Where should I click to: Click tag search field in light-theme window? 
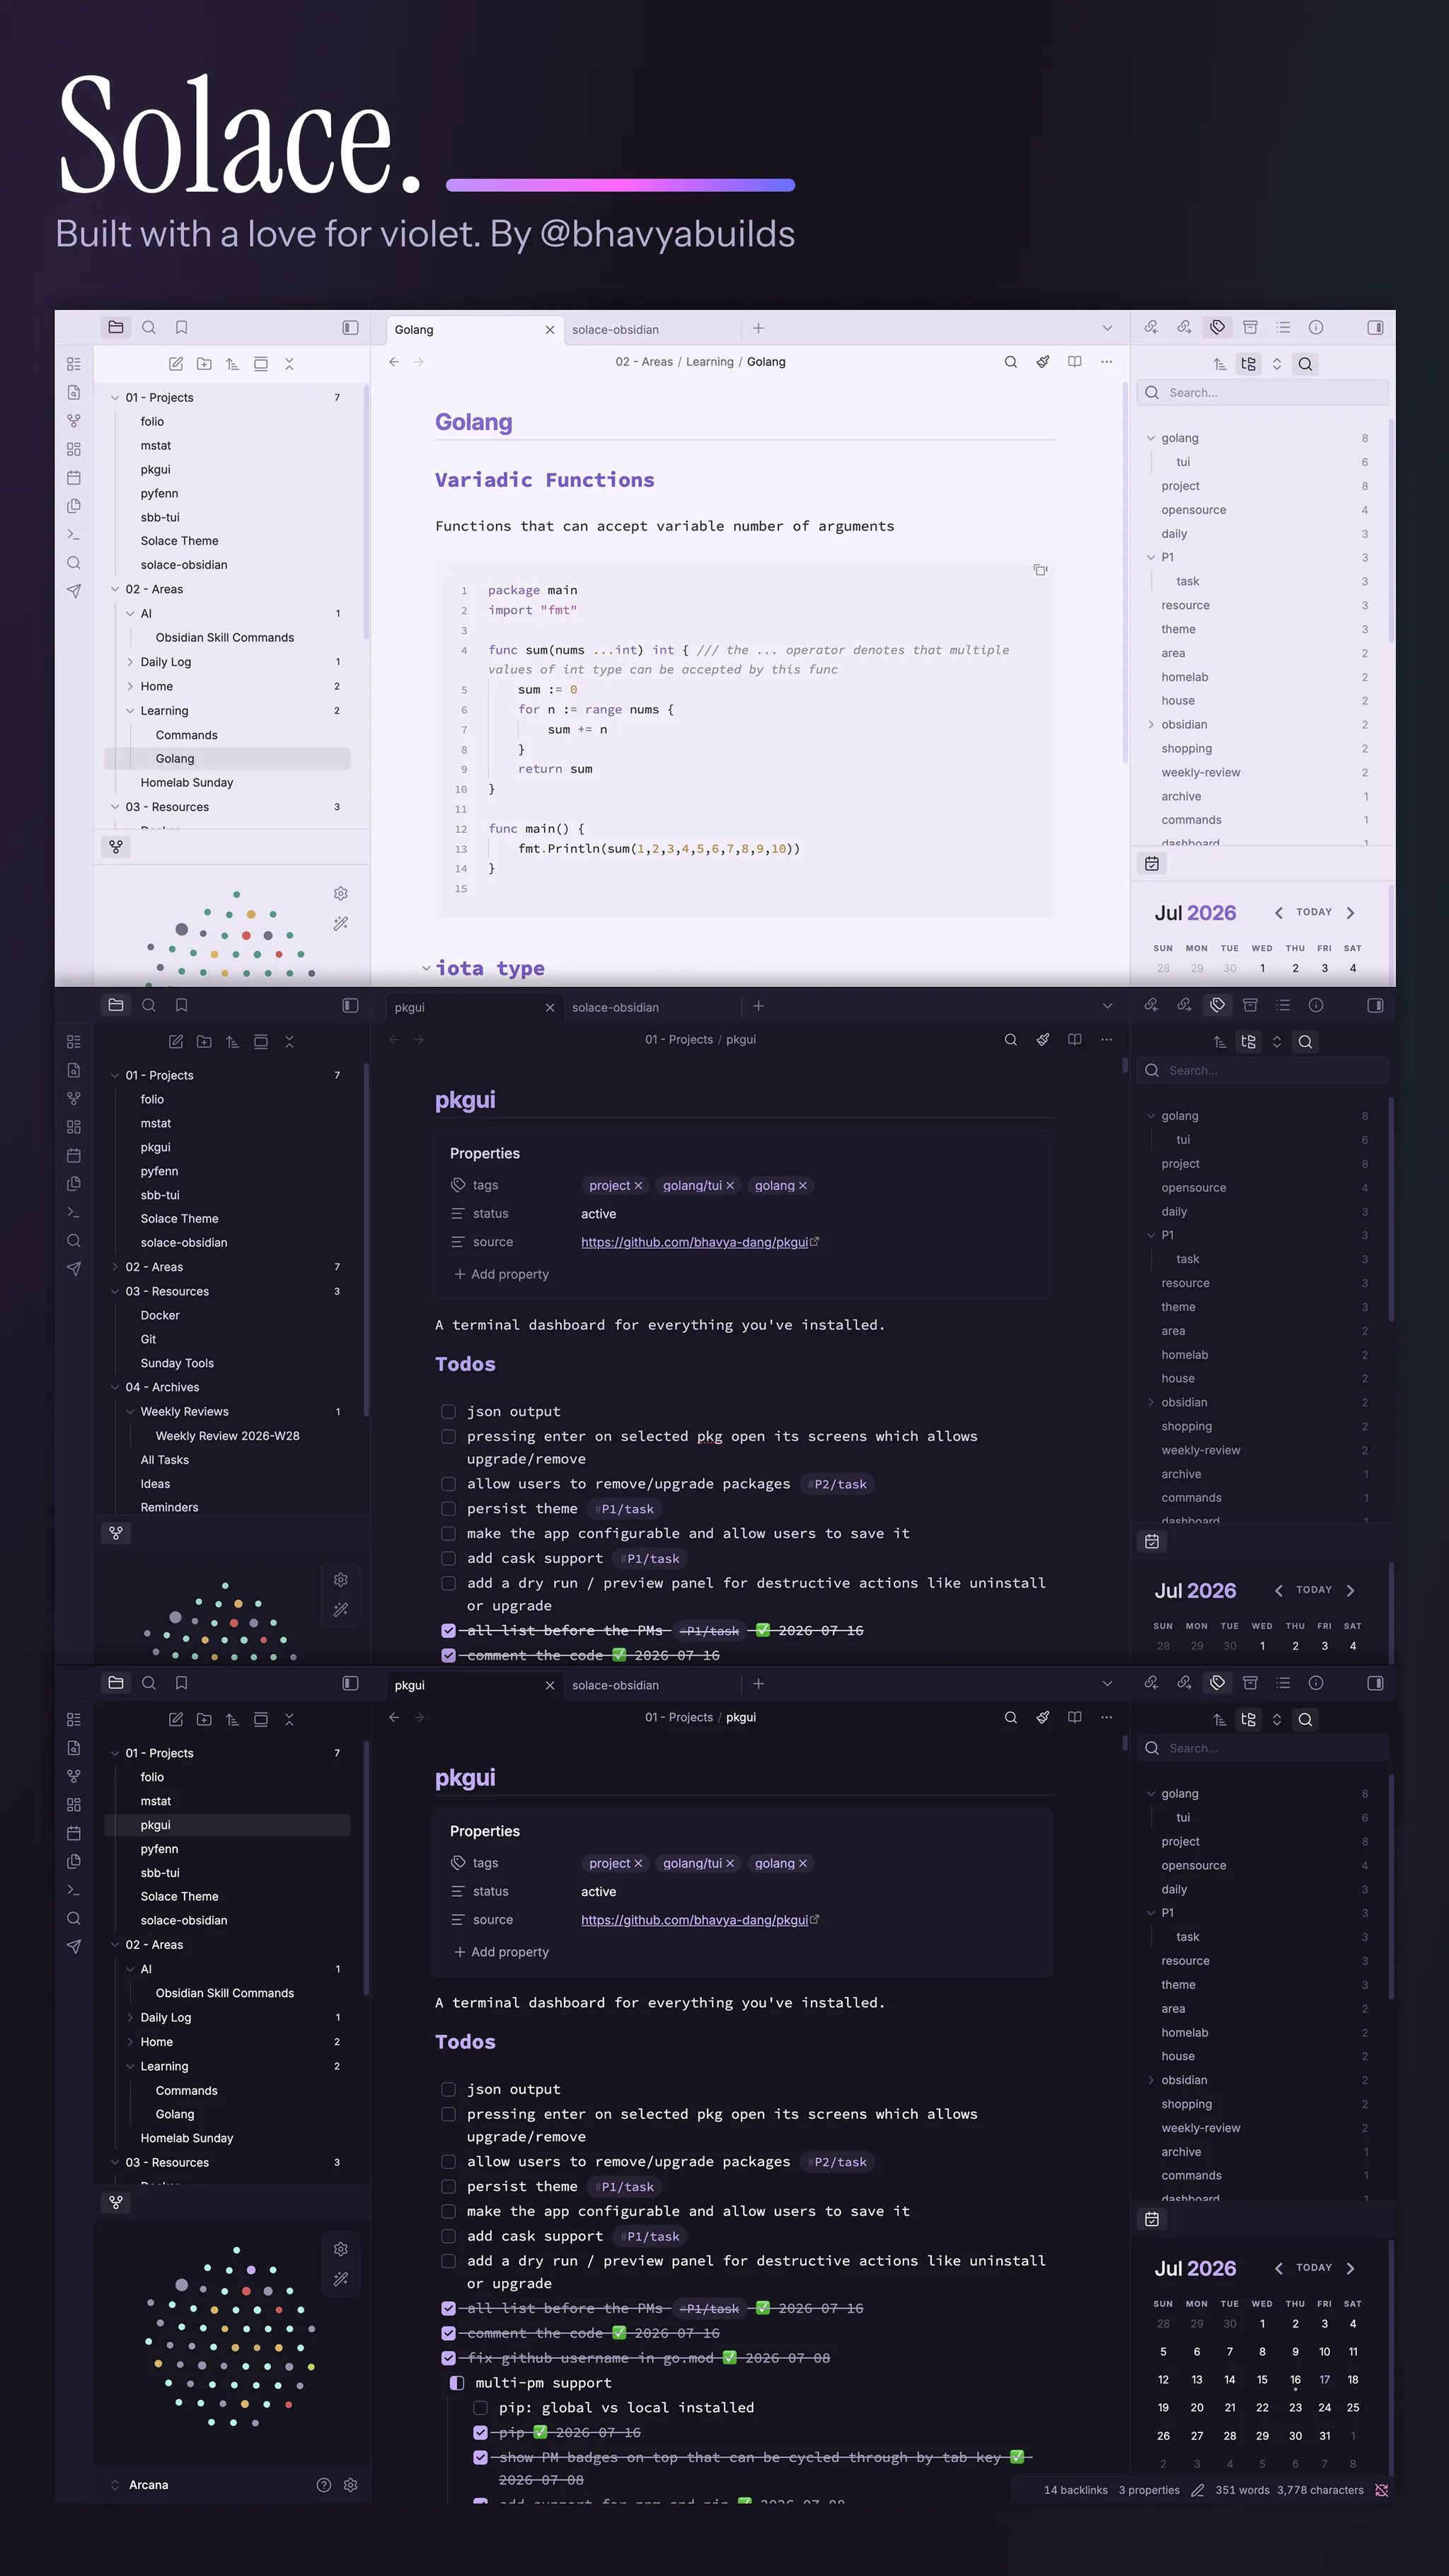point(1263,393)
